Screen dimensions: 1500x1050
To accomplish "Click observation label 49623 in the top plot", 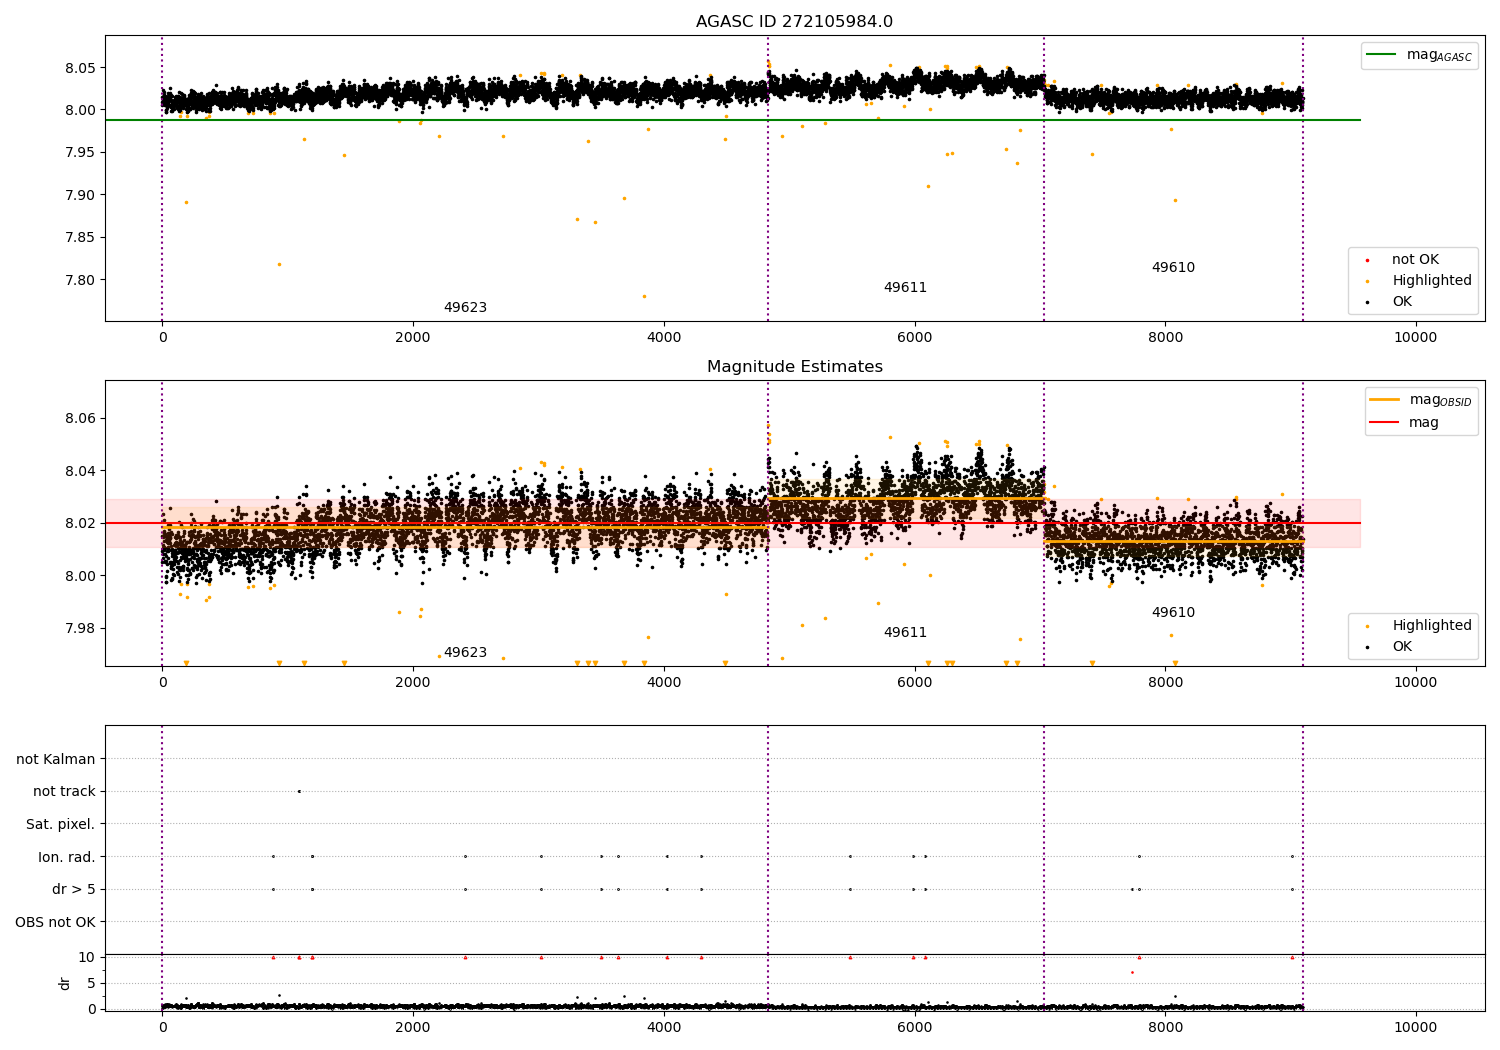I will 465,308.
